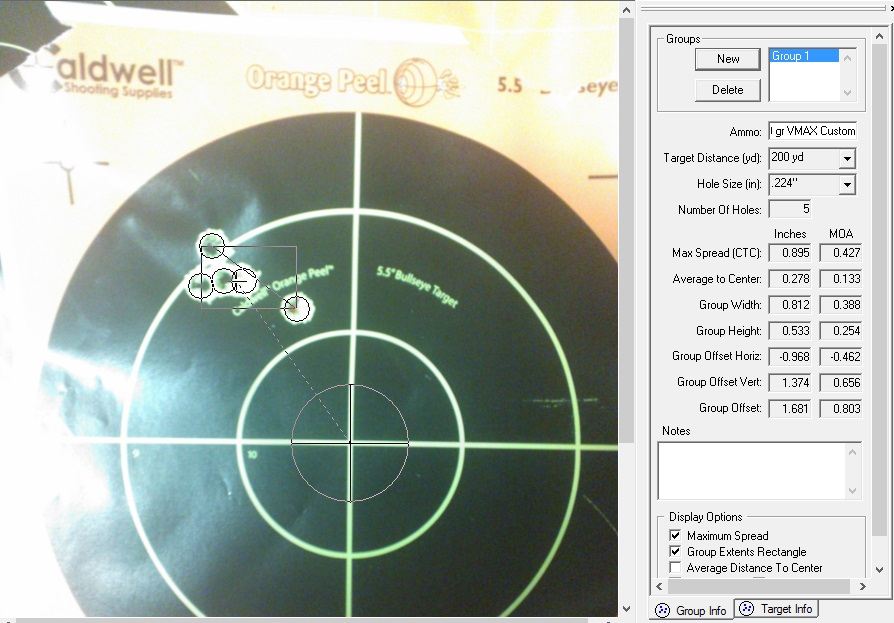Switch to the Group Info tab
This screenshot has width=894, height=623.
point(692,610)
